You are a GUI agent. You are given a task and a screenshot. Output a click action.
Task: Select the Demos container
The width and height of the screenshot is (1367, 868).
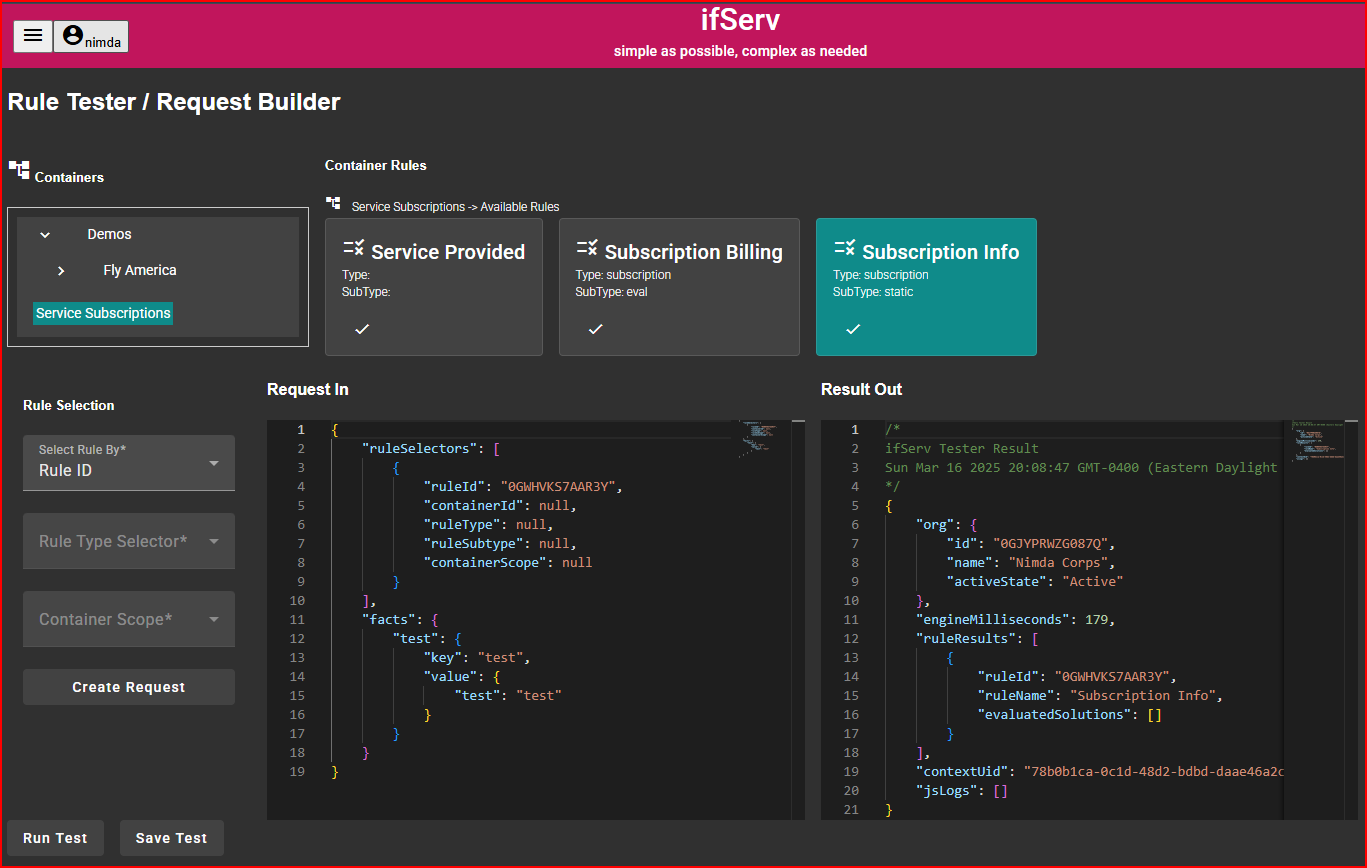point(109,234)
